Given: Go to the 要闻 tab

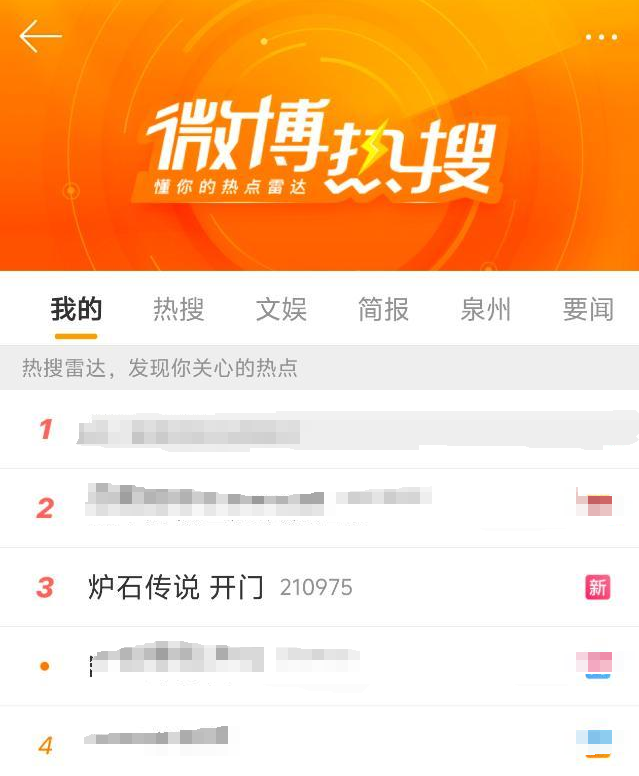Looking at the screenshot, I should pyautogui.click(x=588, y=309).
